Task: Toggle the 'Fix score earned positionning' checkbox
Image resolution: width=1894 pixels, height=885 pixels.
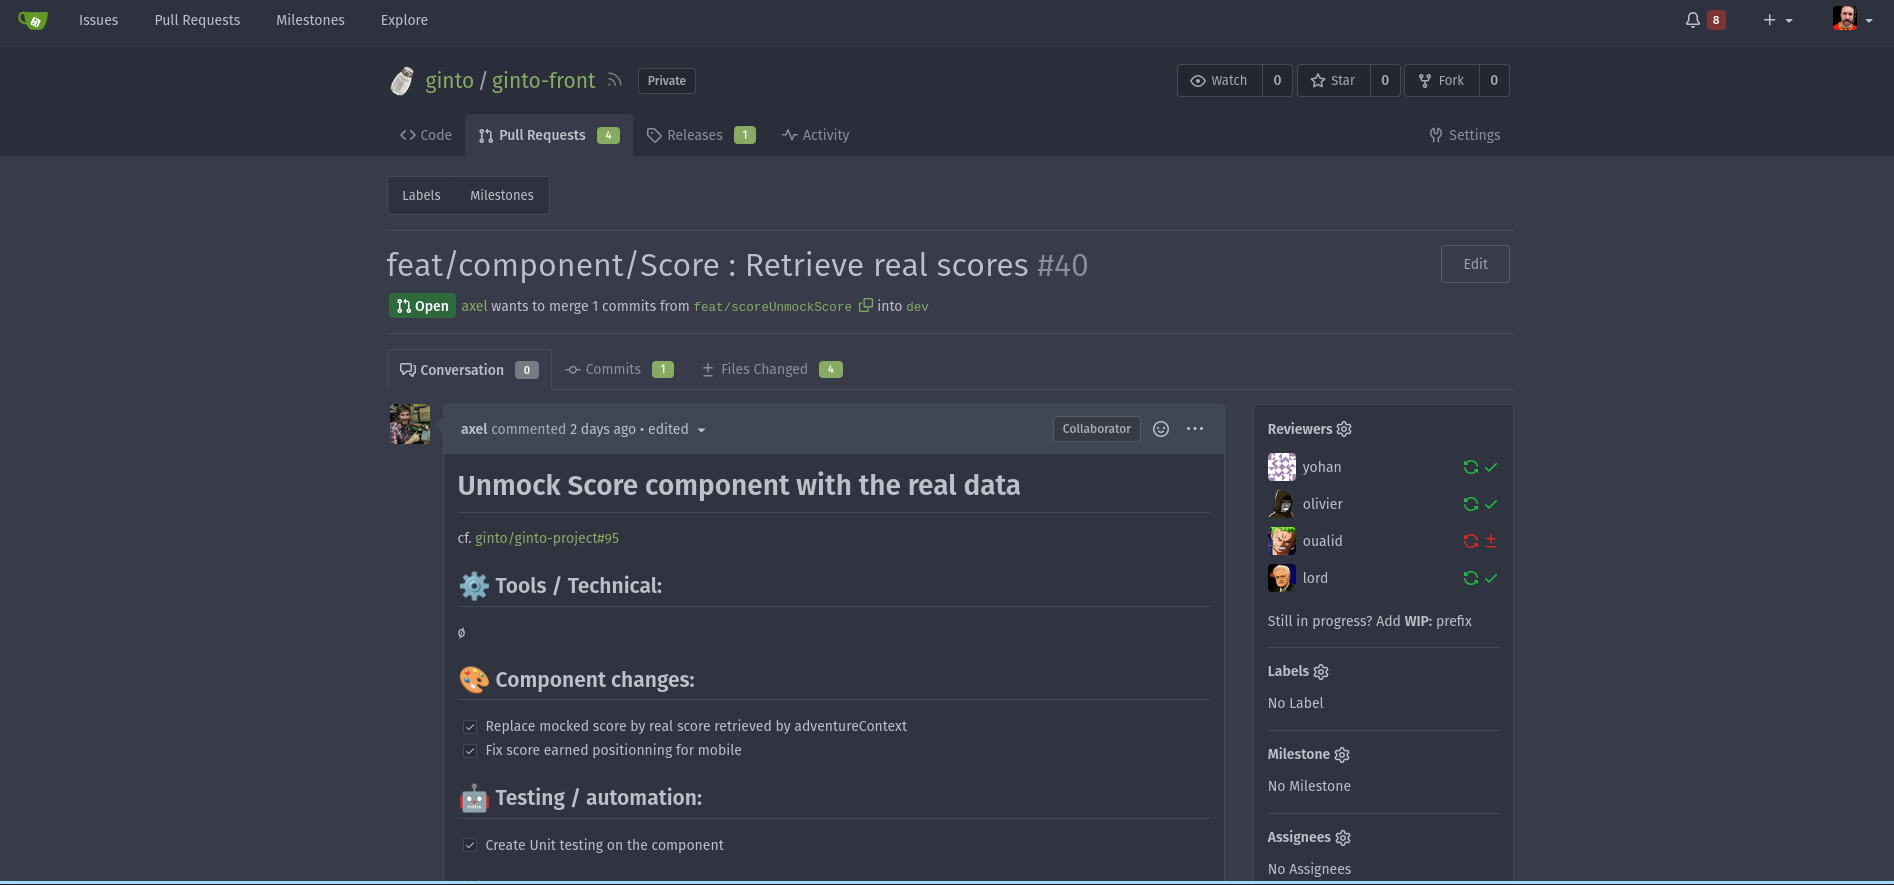Action: tap(470, 751)
